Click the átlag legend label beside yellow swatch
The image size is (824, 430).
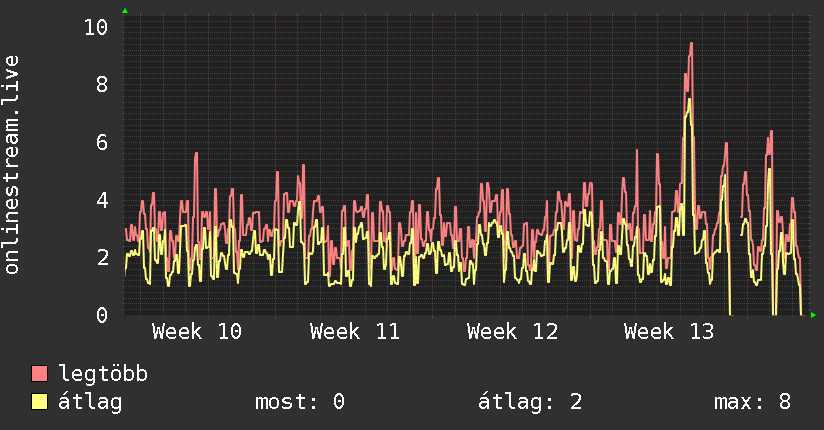[x=90, y=402]
